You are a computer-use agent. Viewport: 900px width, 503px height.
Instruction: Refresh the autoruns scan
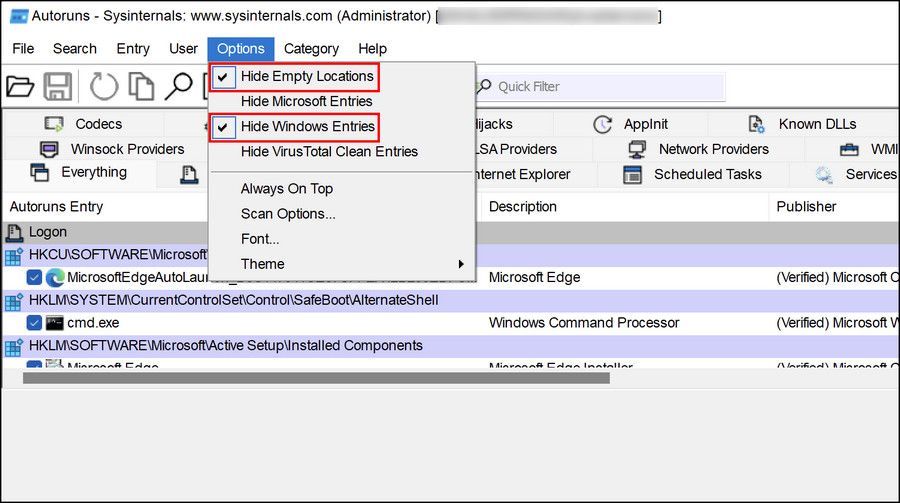click(x=104, y=87)
